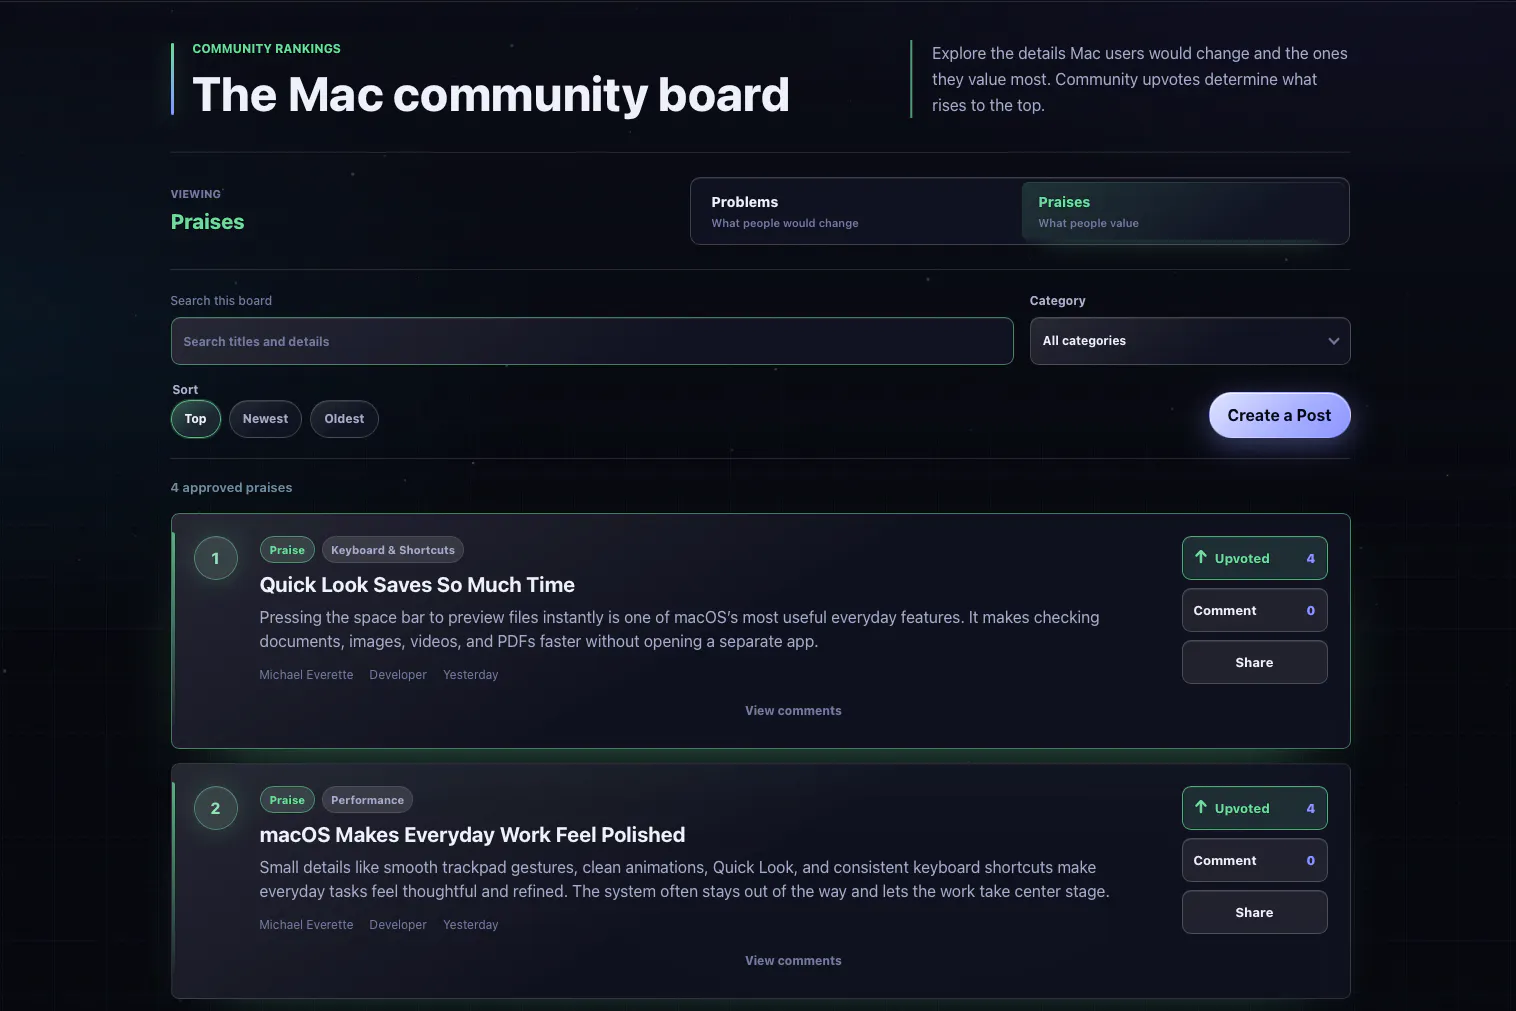Open the macOS Makes Everyday Work Feel Polished title
The width and height of the screenshot is (1516, 1011).
point(472,835)
